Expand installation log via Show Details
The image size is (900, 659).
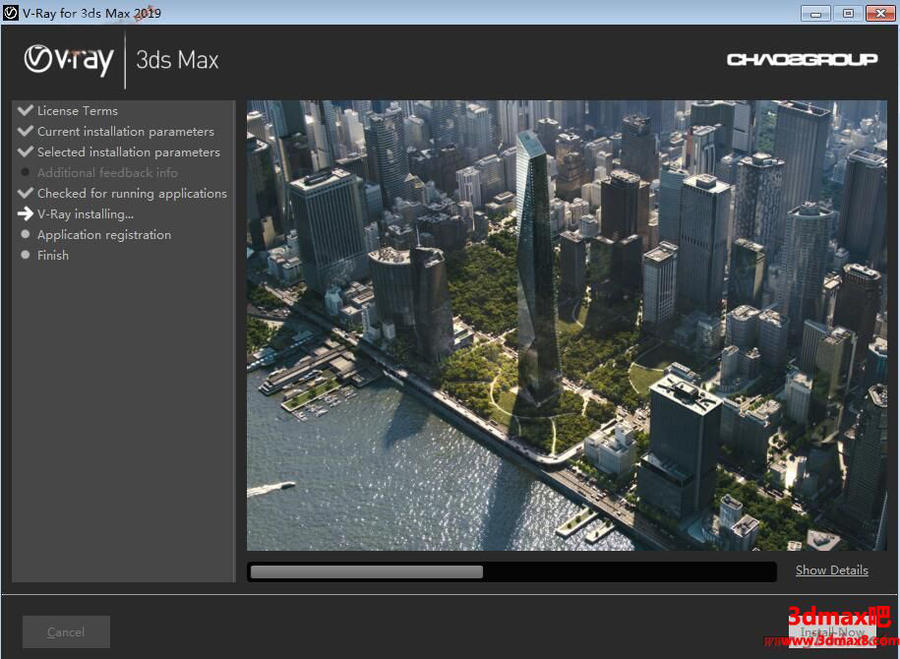pos(831,570)
